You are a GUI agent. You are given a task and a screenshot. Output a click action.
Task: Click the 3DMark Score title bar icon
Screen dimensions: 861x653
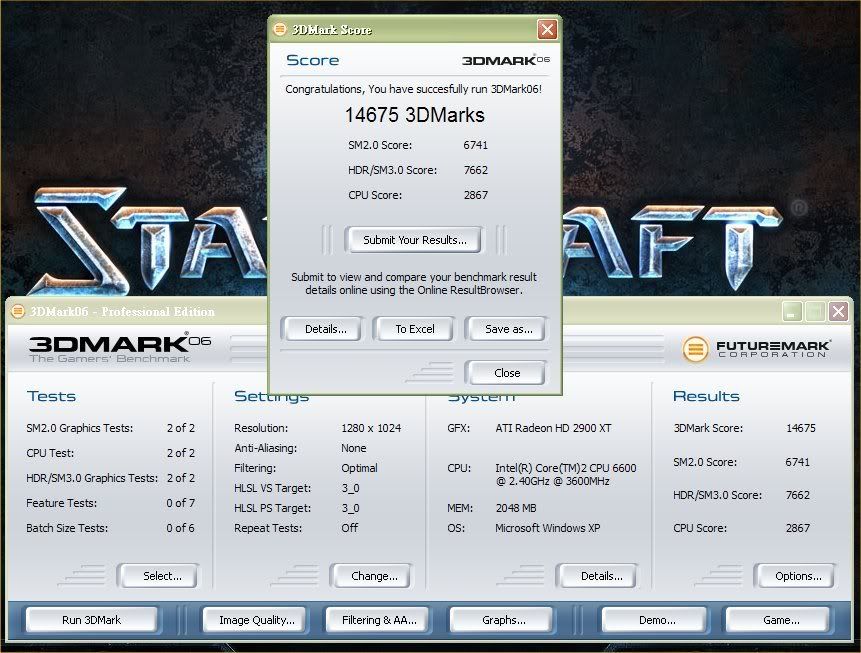pyautogui.click(x=280, y=29)
